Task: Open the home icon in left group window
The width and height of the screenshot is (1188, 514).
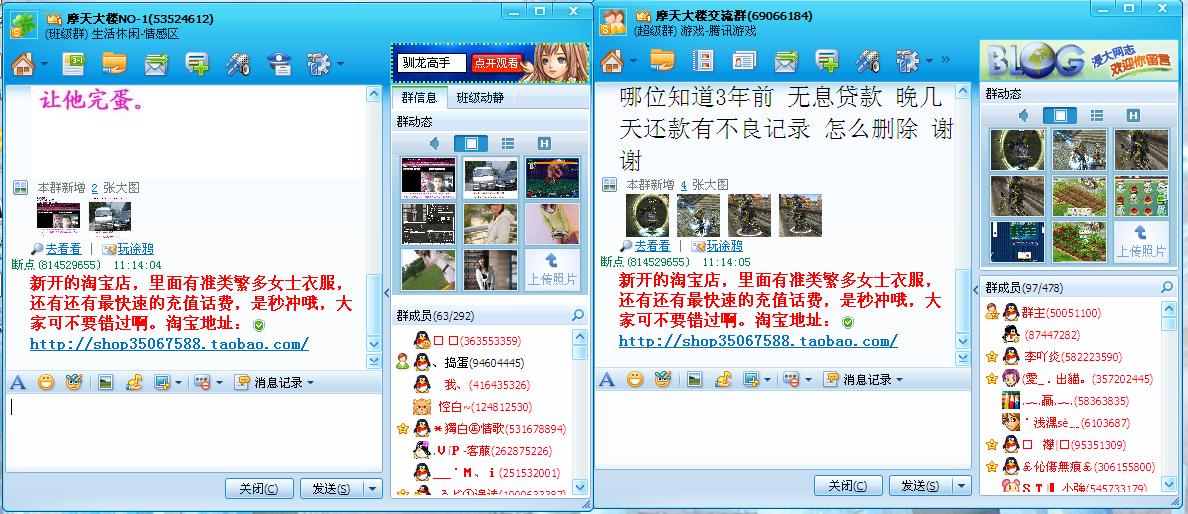Action: (x=23, y=64)
